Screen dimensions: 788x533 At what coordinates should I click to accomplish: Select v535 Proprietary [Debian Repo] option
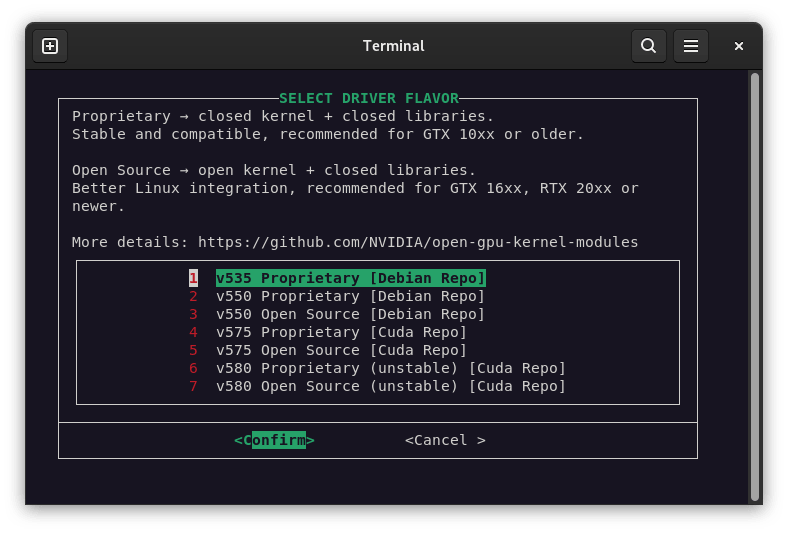click(x=350, y=278)
